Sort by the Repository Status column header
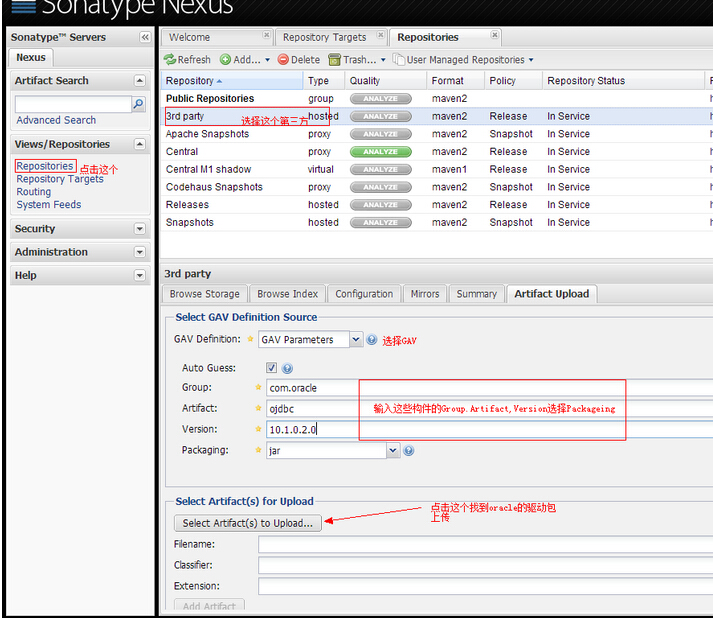 (623, 80)
